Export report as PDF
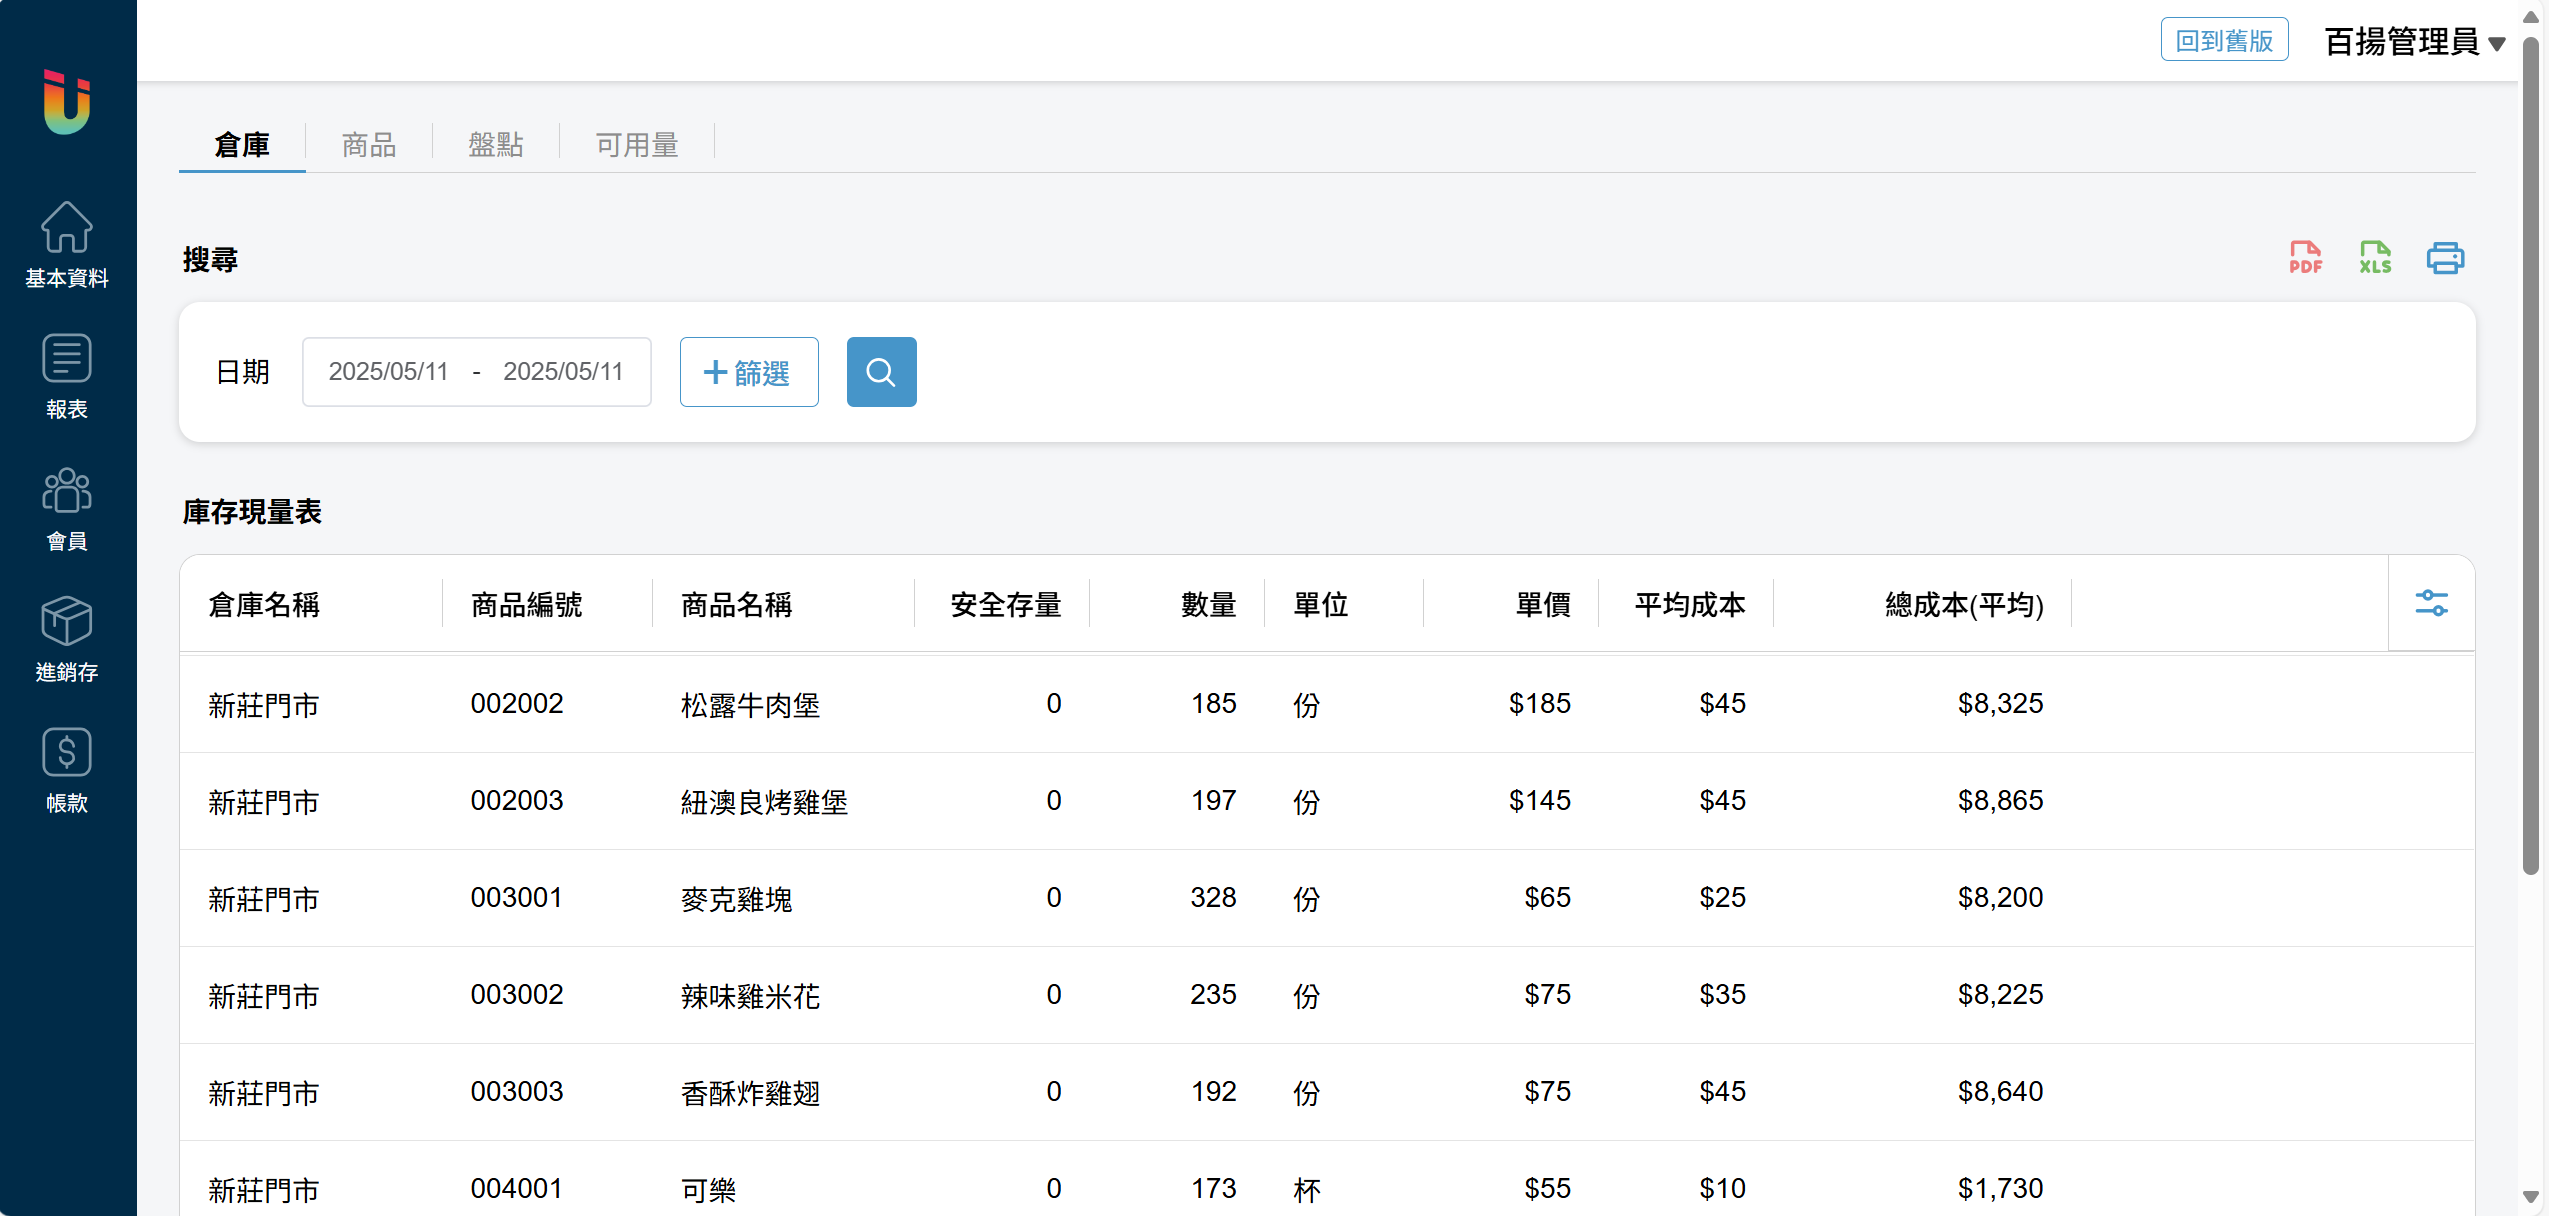Viewport: 2549px width, 1216px height. (x=2305, y=258)
